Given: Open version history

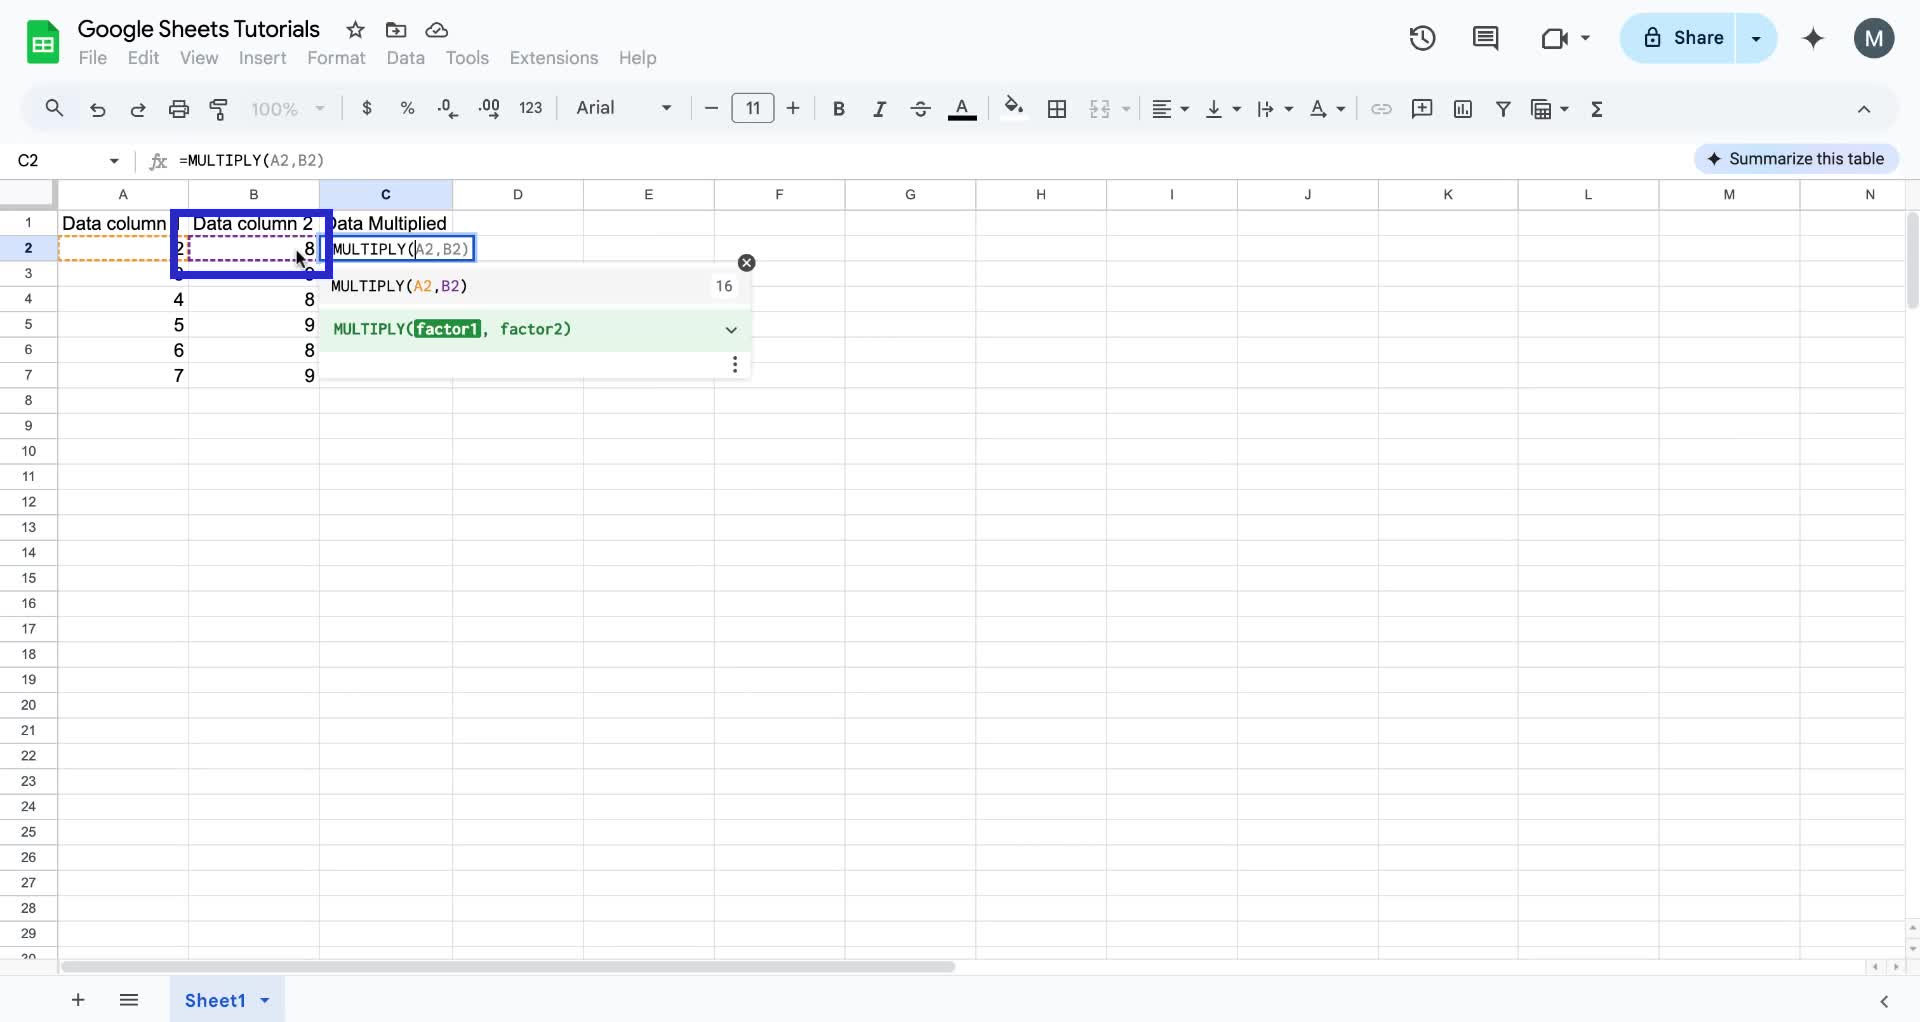Looking at the screenshot, I should (1421, 38).
